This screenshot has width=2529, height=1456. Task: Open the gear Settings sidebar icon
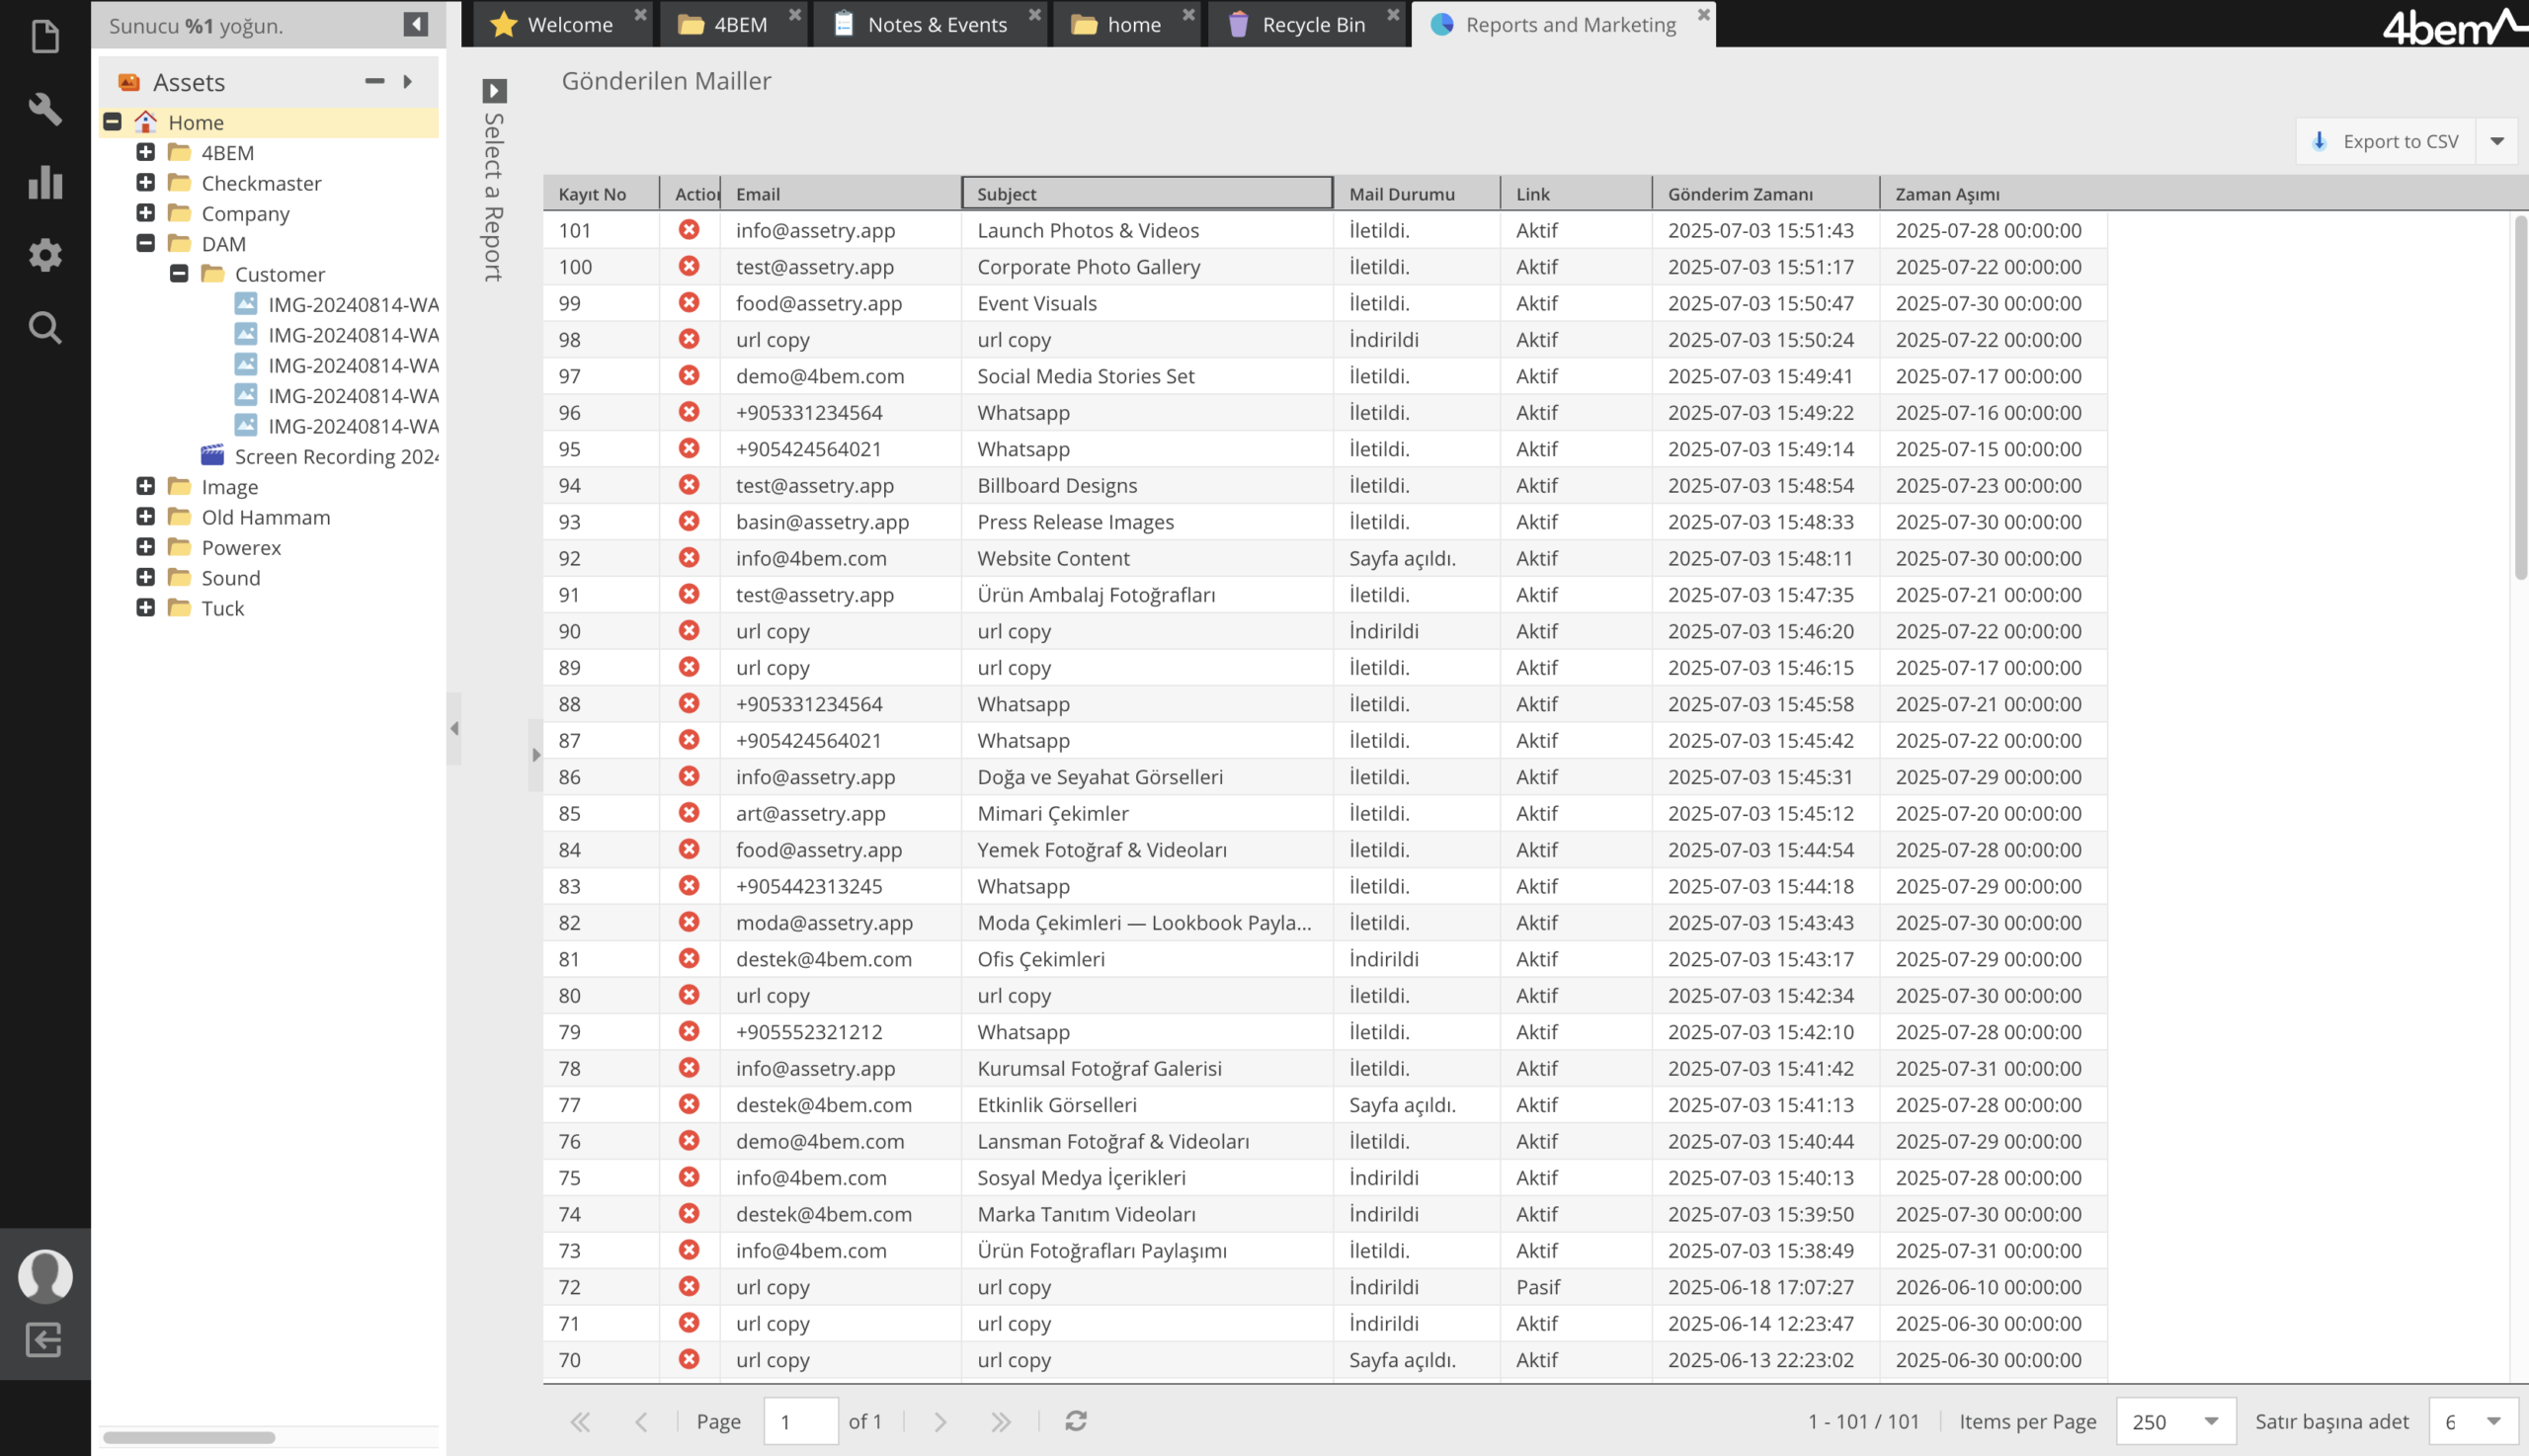coord(45,255)
